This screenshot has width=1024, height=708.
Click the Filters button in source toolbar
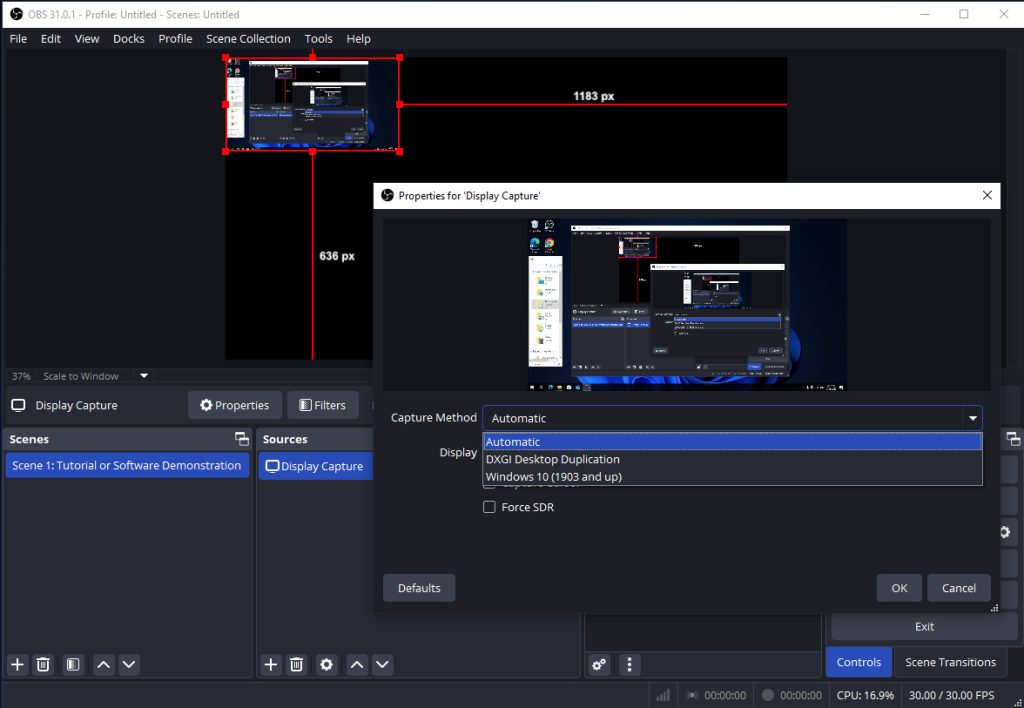[323, 405]
